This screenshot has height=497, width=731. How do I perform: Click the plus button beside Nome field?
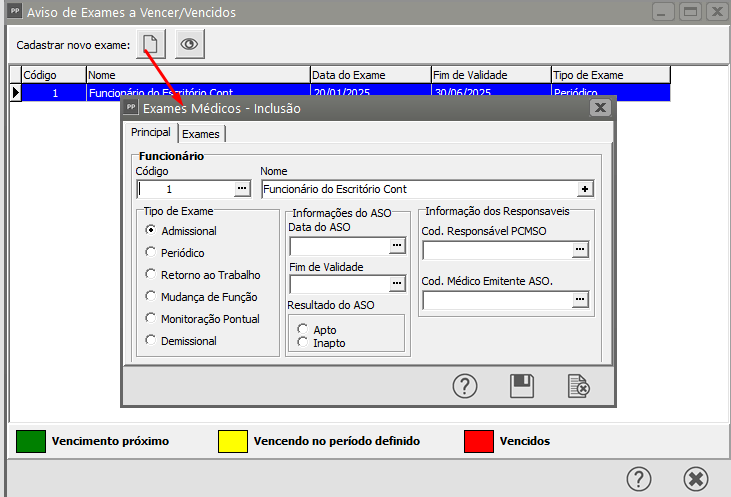[x=586, y=188]
